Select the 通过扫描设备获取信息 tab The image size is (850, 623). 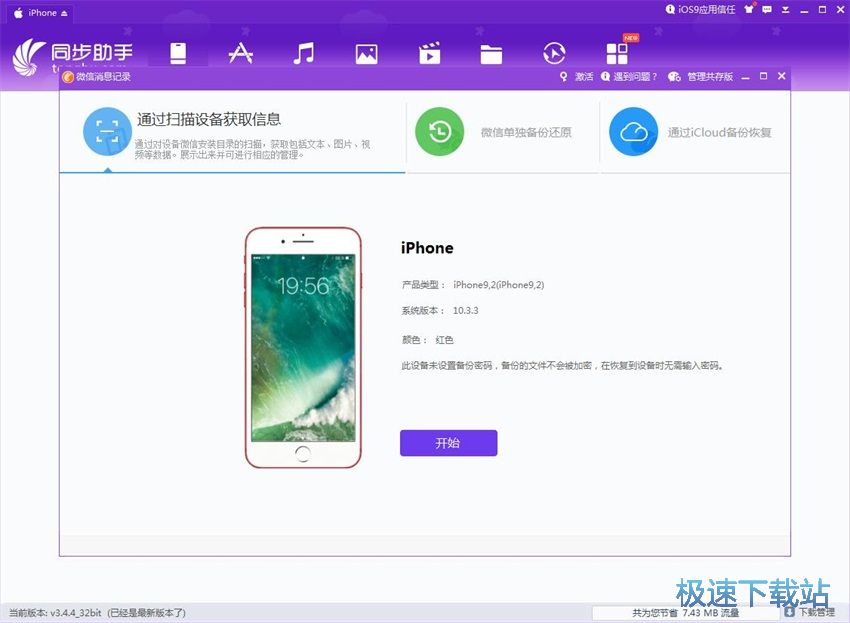pyautogui.click(x=232, y=132)
